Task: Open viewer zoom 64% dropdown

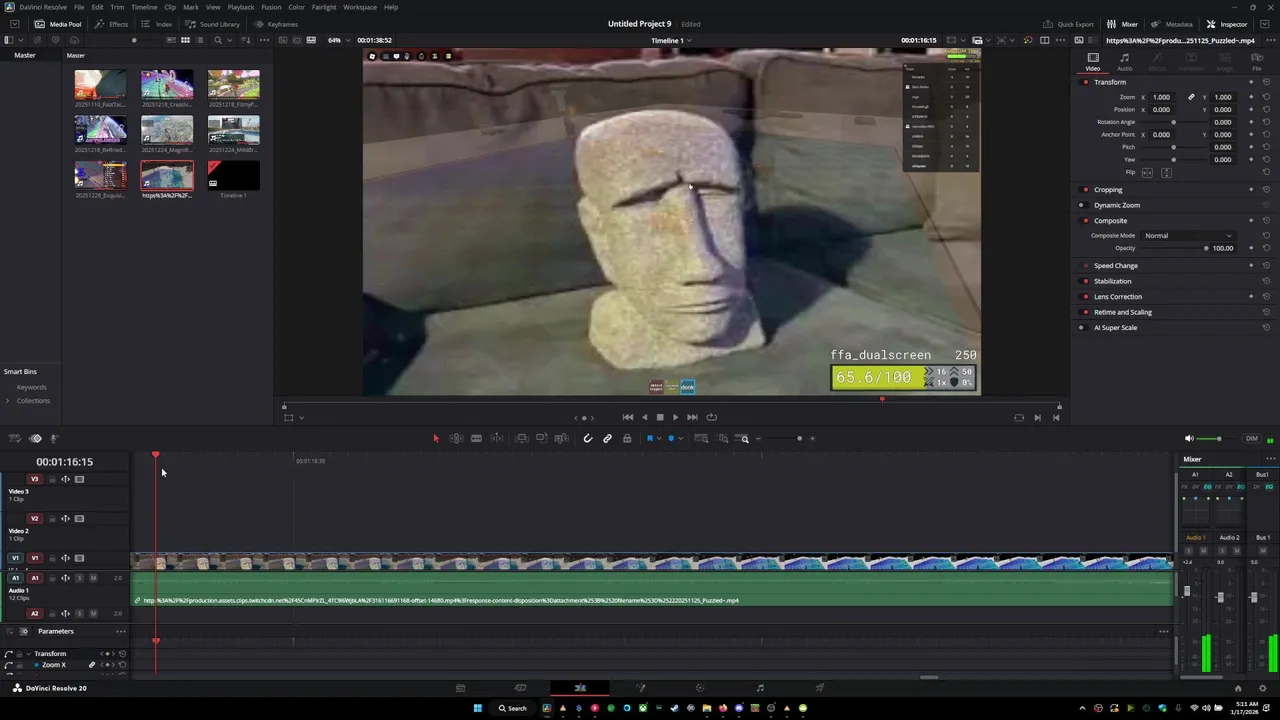Action: (x=337, y=40)
